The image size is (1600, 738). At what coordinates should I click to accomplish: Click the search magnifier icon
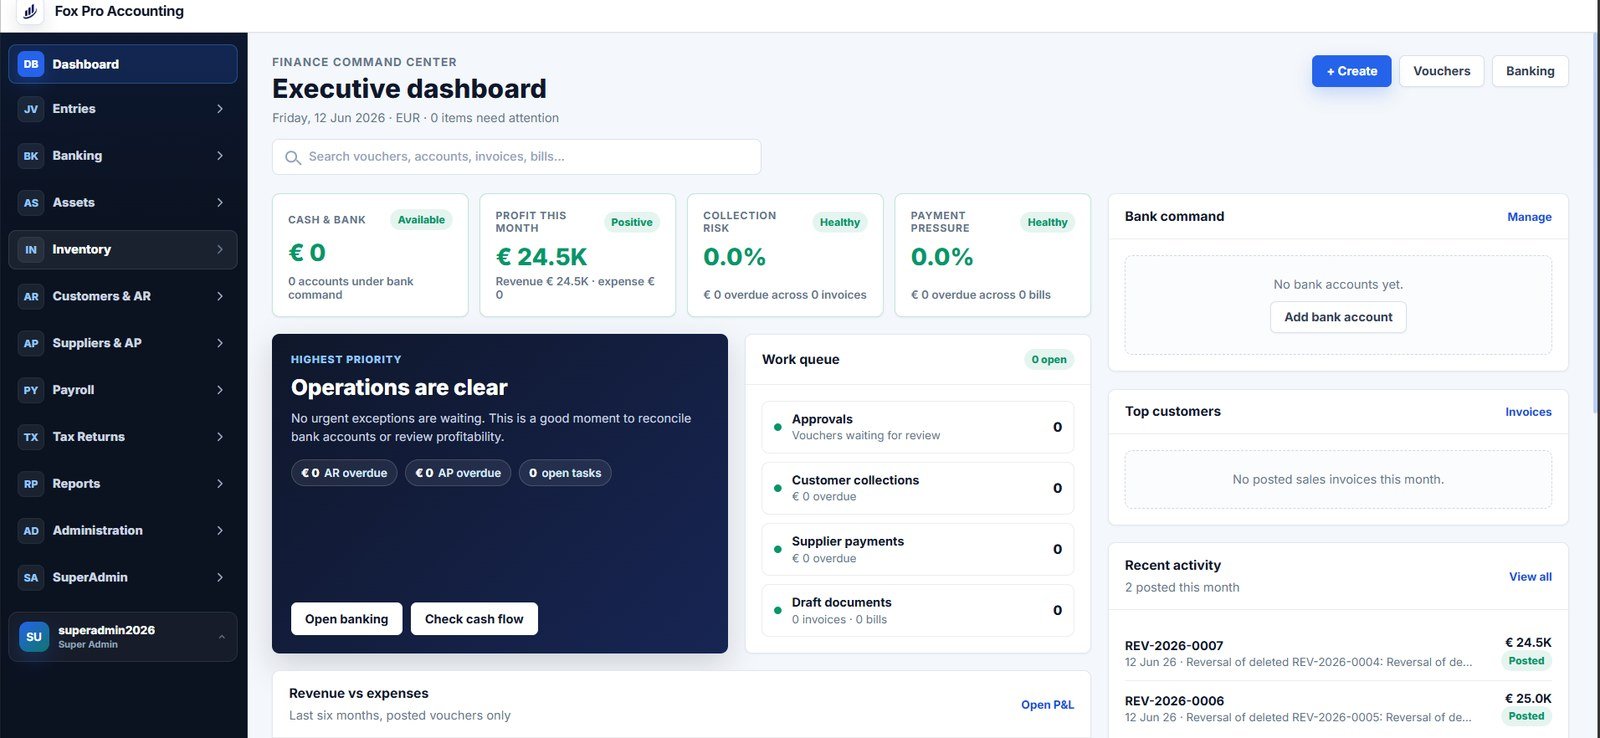click(x=293, y=158)
